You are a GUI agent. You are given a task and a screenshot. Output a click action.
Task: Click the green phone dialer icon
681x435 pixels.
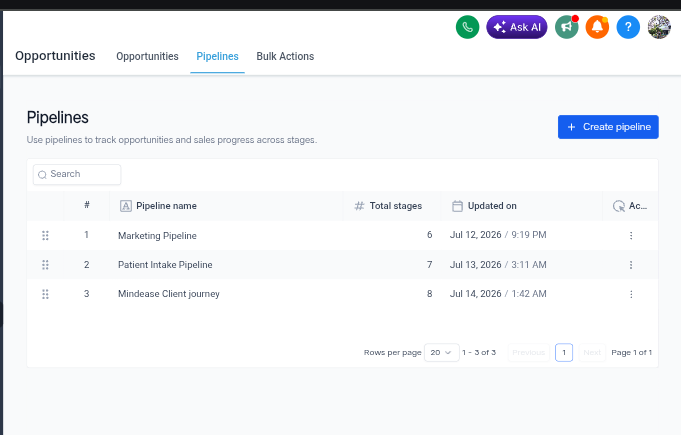(467, 27)
